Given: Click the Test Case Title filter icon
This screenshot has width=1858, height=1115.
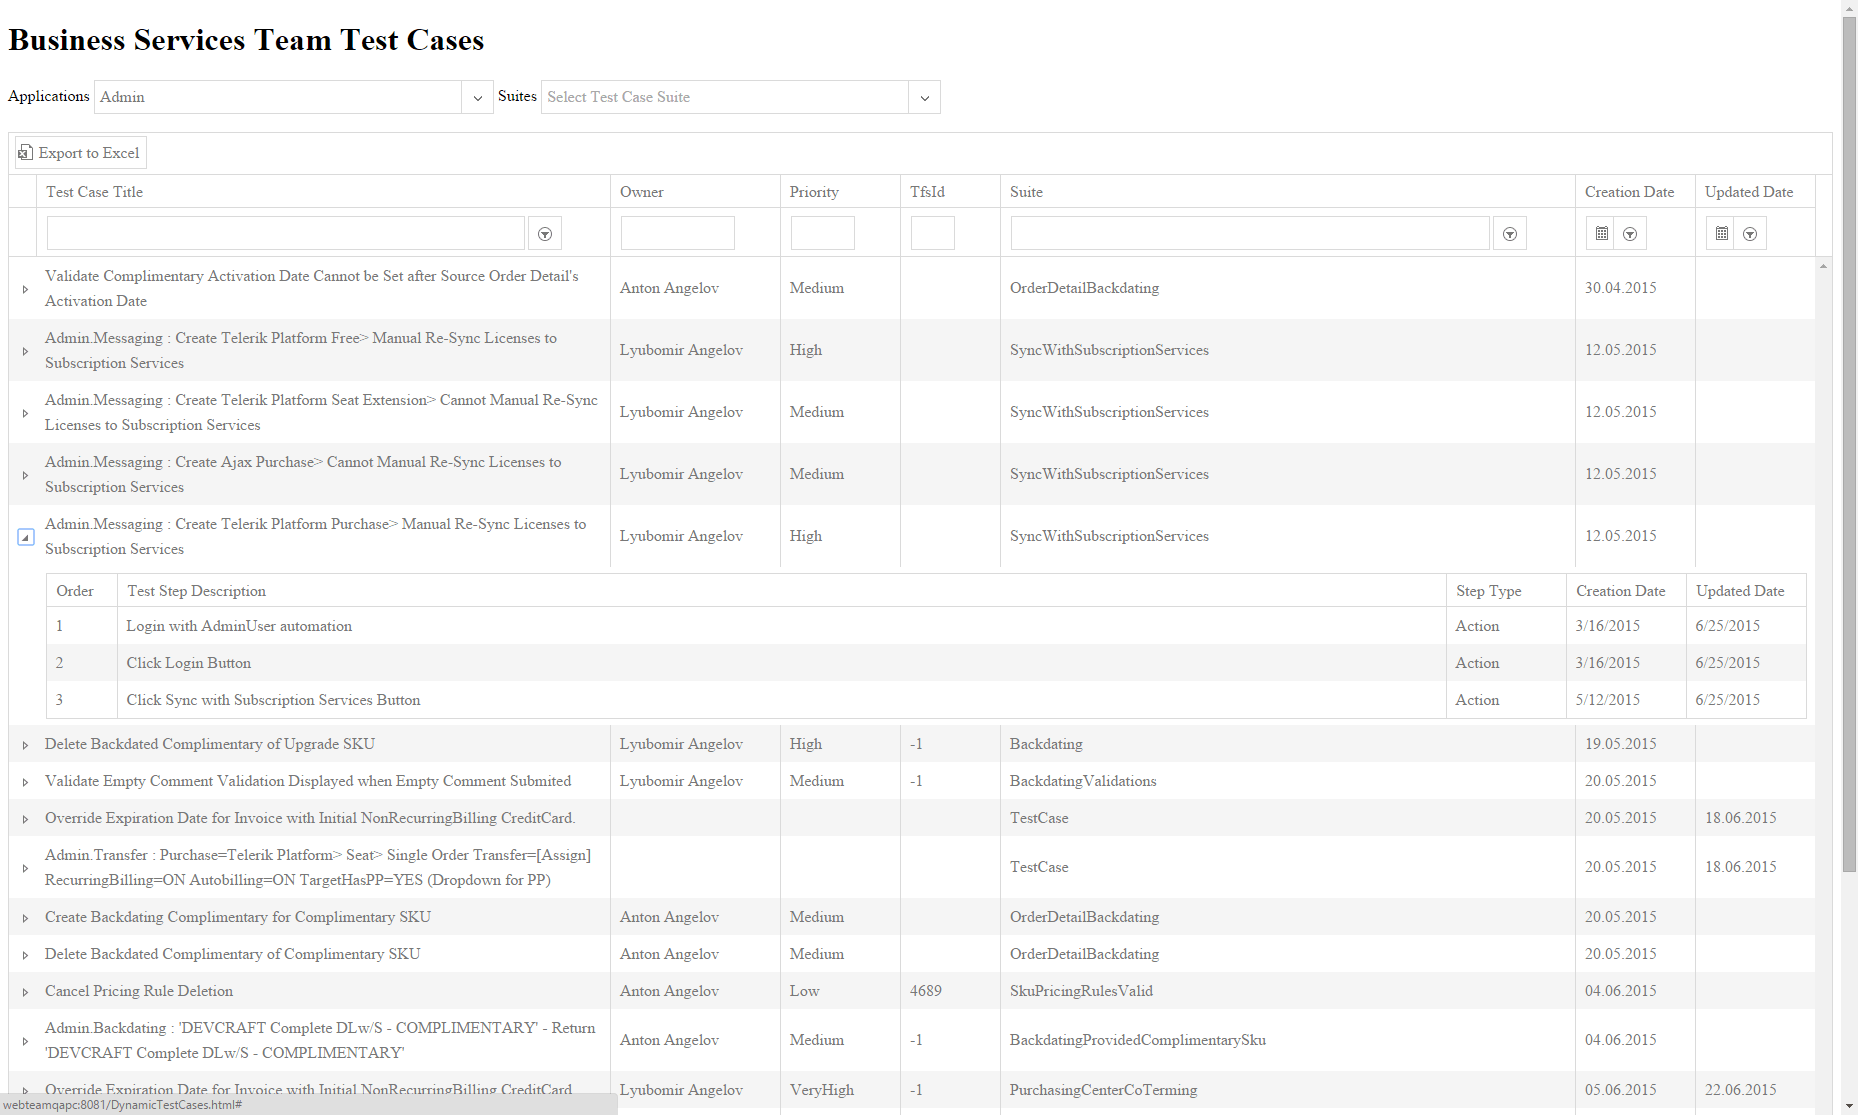Looking at the screenshot, I should (545, 234).
